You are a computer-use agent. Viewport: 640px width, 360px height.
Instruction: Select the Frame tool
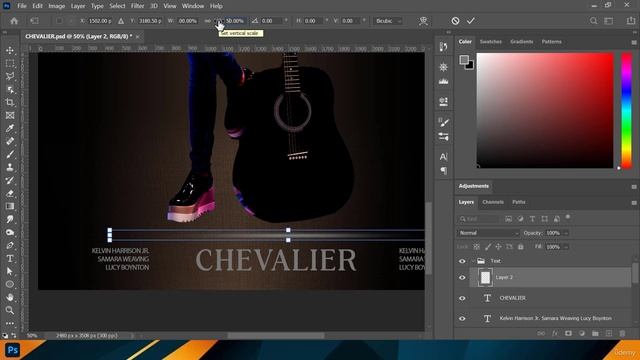point(10,116)
